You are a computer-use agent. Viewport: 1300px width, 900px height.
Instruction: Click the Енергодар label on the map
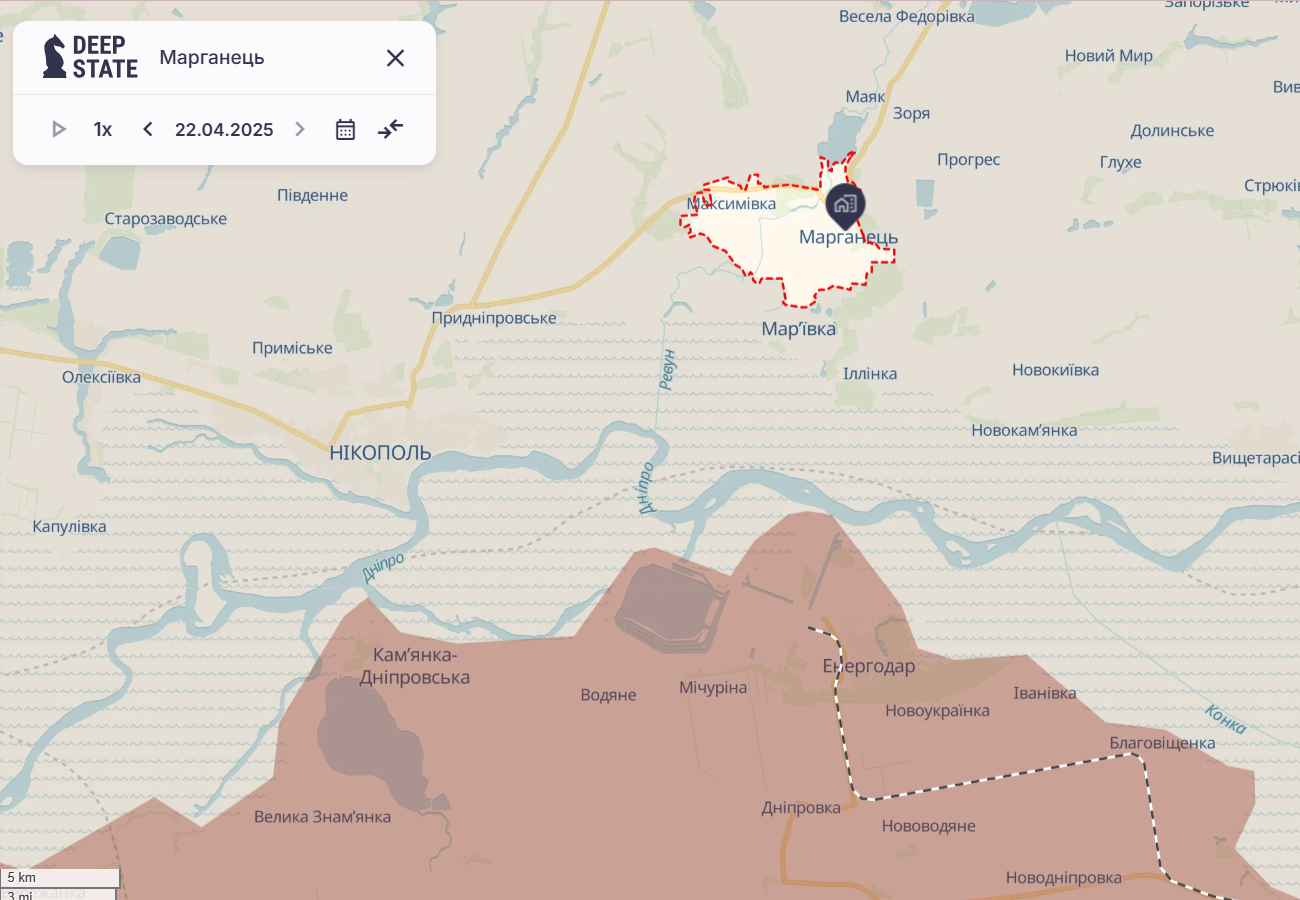tap(868, 666)
